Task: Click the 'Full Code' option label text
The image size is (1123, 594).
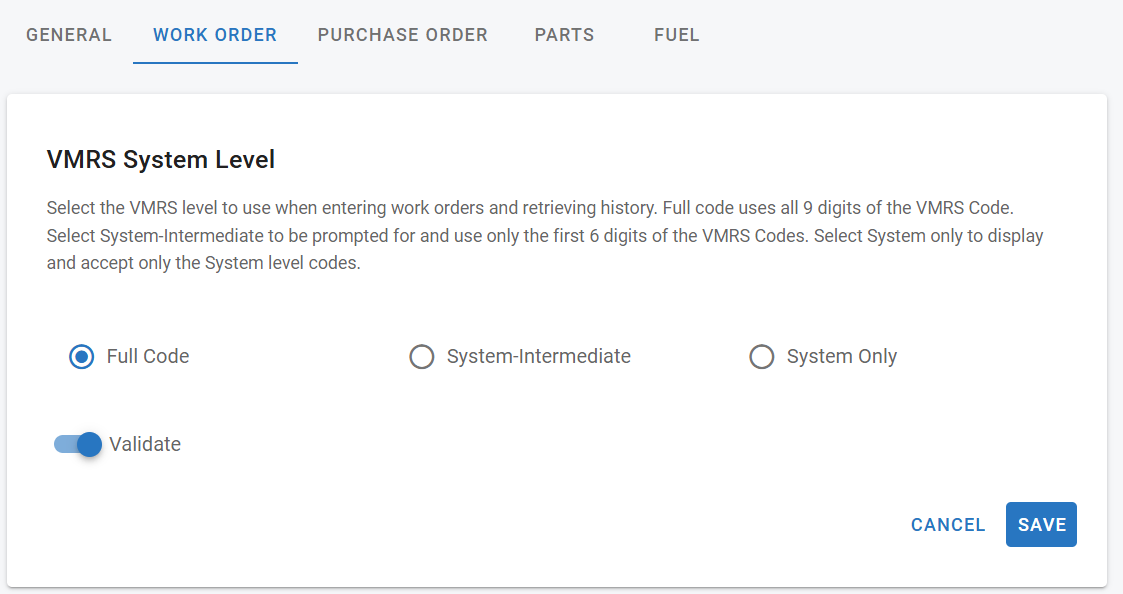Action: tap(148, 357)
